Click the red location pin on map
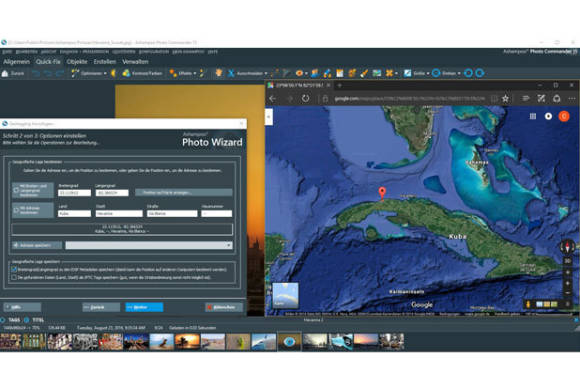Image resolution: width=580 pixels, height=388 pixels. coord(382,193)
